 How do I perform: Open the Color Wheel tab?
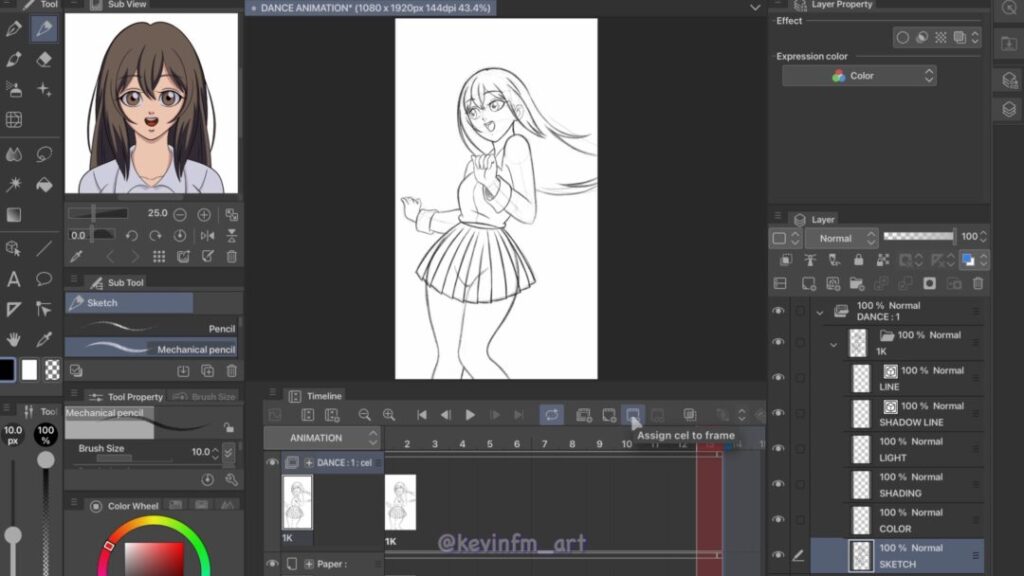tap(125, 505)
